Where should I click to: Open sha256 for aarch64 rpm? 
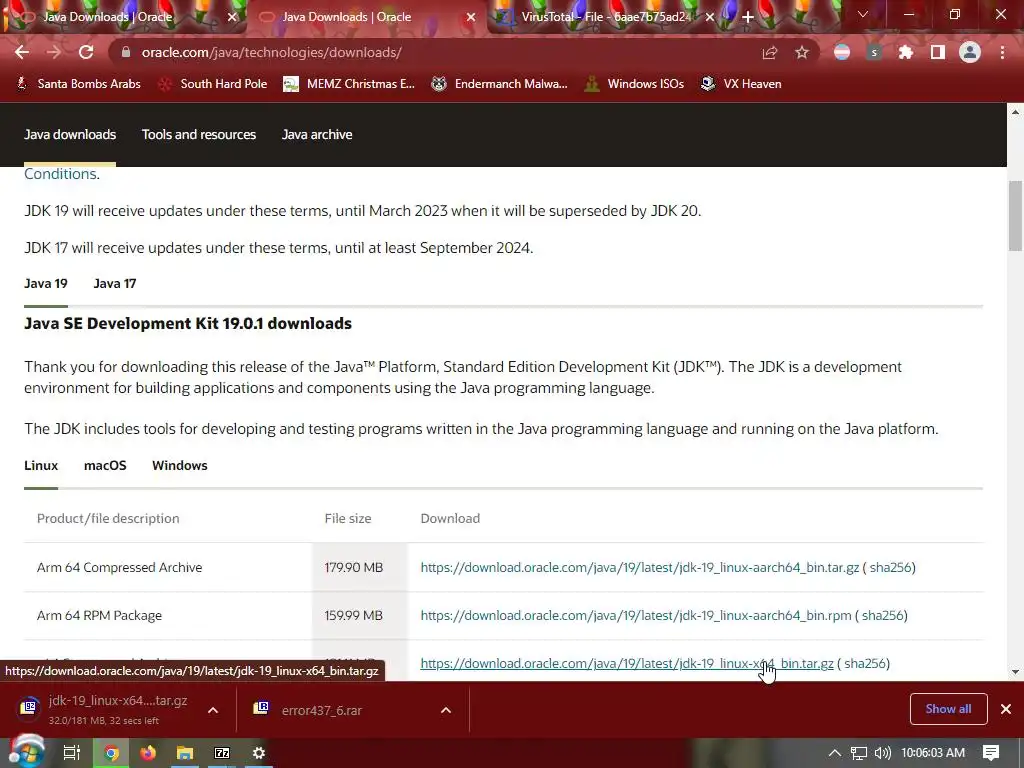882,615
